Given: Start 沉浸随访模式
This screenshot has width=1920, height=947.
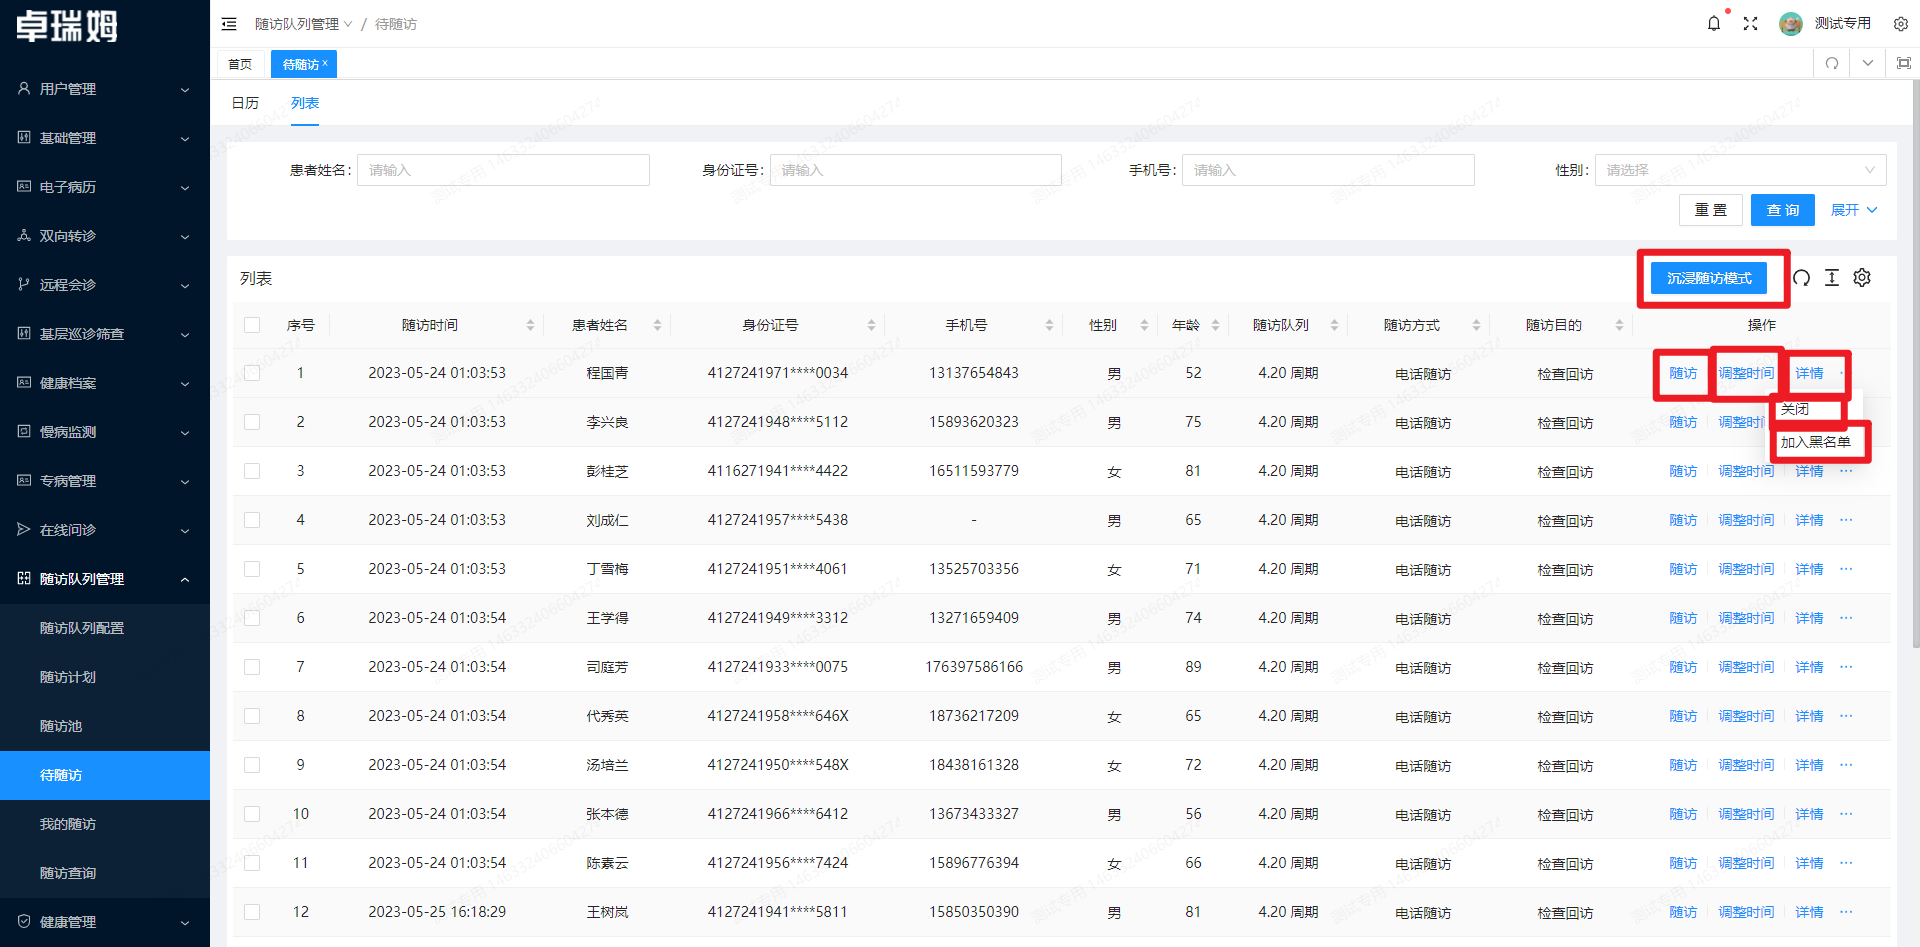Looking at the screenshot, I should [x=1709, y=278].
